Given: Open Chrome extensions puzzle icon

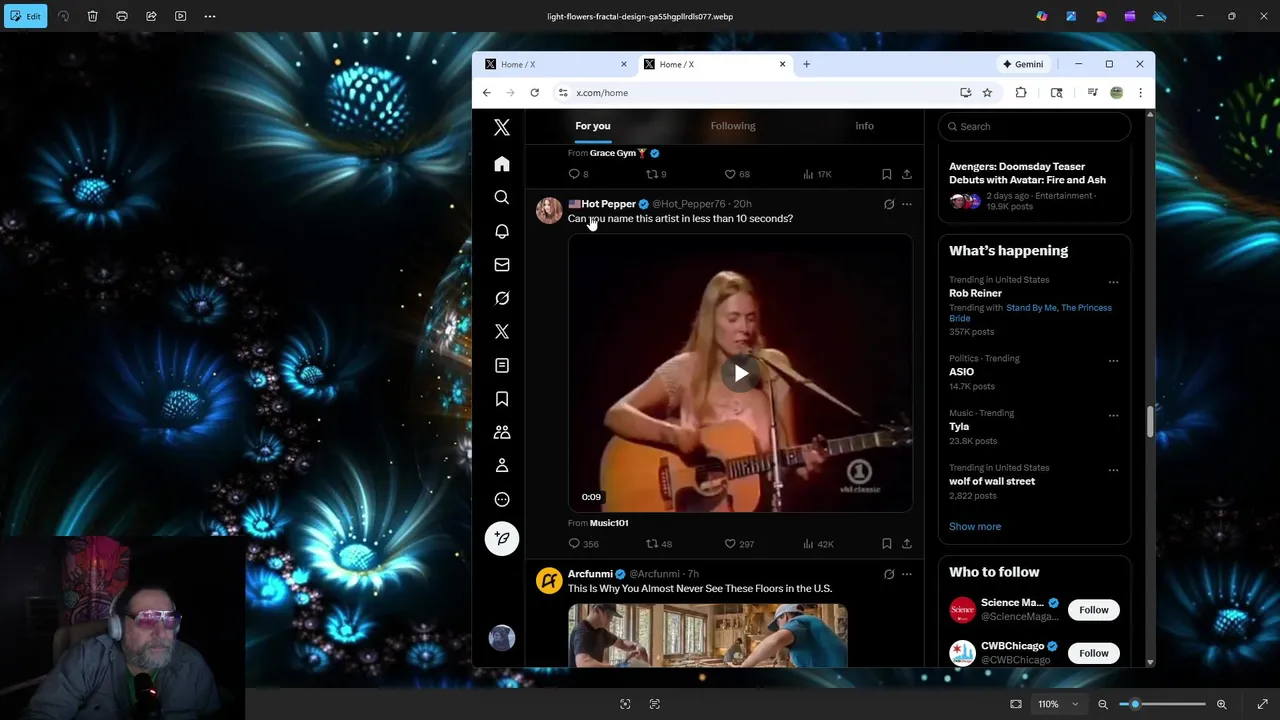Looking at the screenshot, I should coord(1021,93).
